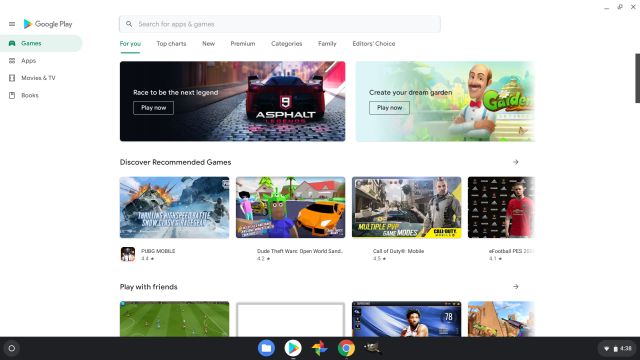The width and height of the screenshot is (640, 360).
Task: Browse the Categories tab
Action: [x=287, y=44]
